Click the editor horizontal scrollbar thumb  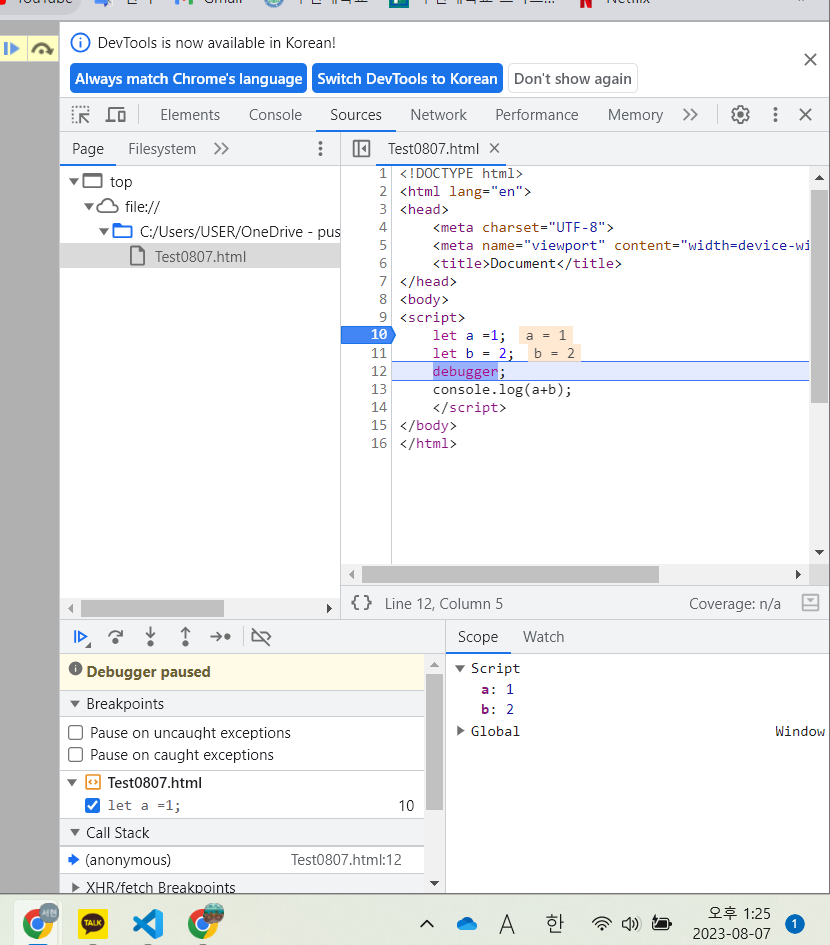[x=510, y=574]
